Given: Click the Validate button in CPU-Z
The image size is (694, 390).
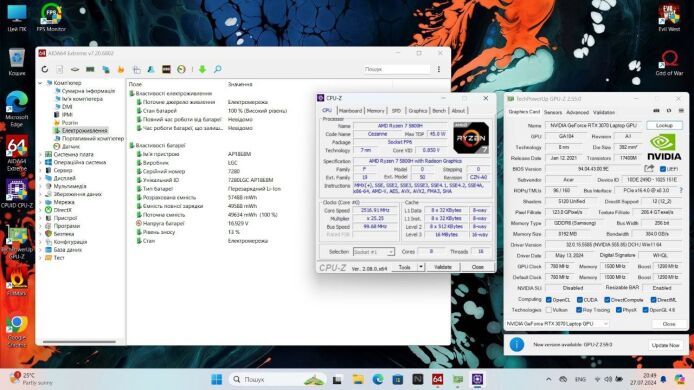Looking at the screenshot, I should tap(443, 267).
